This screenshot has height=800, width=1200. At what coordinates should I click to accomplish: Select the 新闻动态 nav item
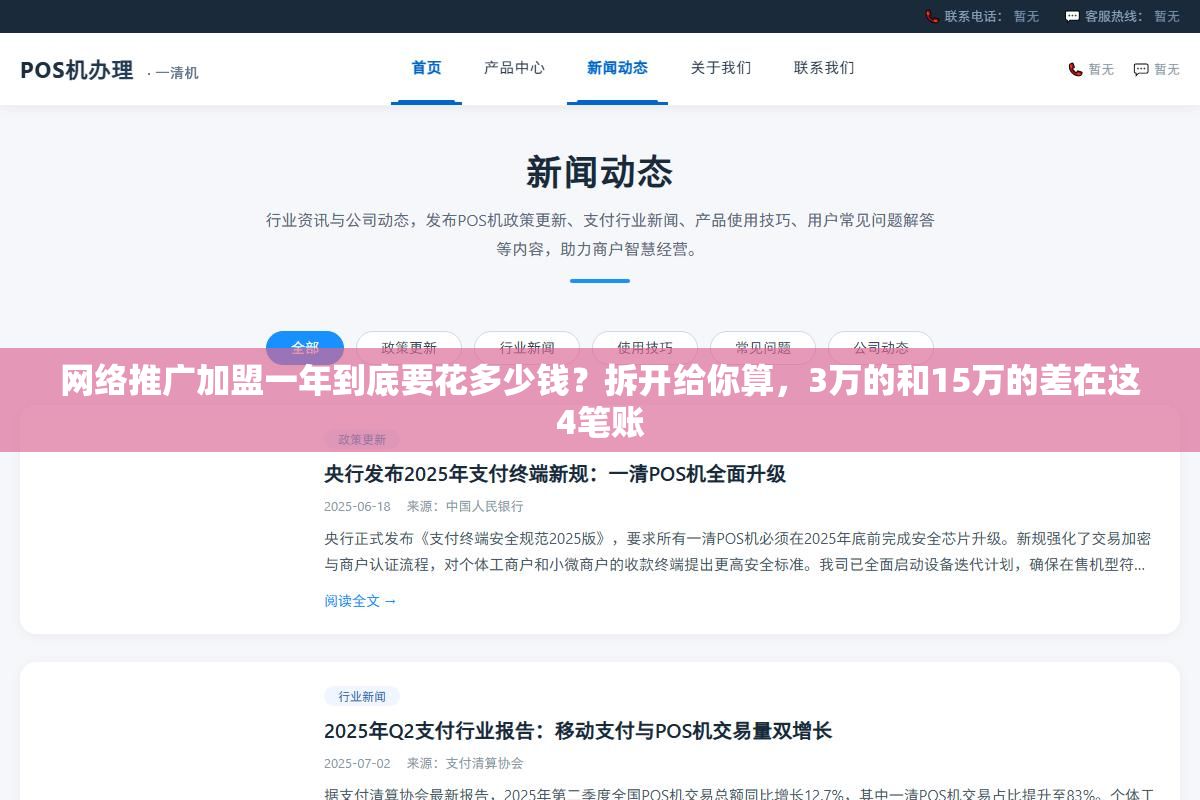pos(617,68)
